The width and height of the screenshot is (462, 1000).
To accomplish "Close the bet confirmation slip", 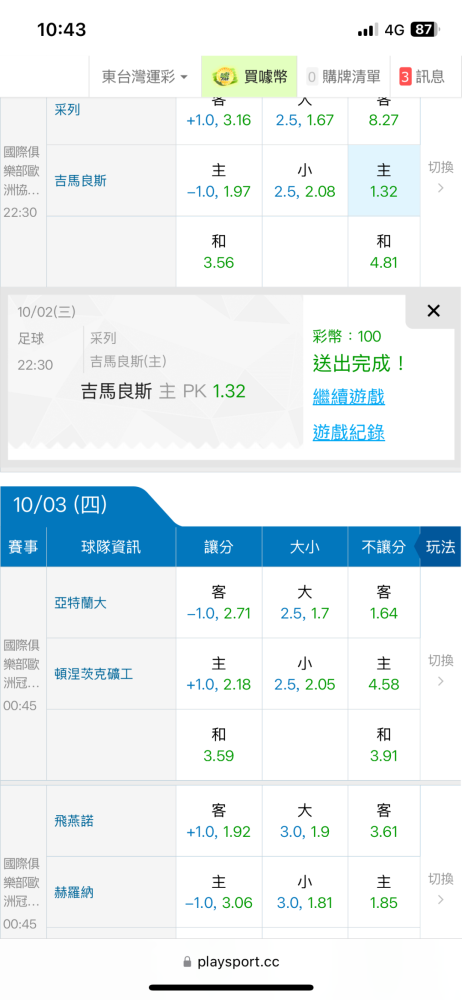I will pyautogui.click(x=433, y=311).
